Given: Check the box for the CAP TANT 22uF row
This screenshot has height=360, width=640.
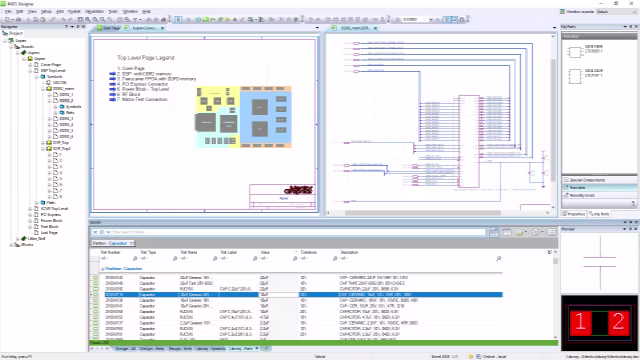Looking at the screenshot, I should point(95,283).
